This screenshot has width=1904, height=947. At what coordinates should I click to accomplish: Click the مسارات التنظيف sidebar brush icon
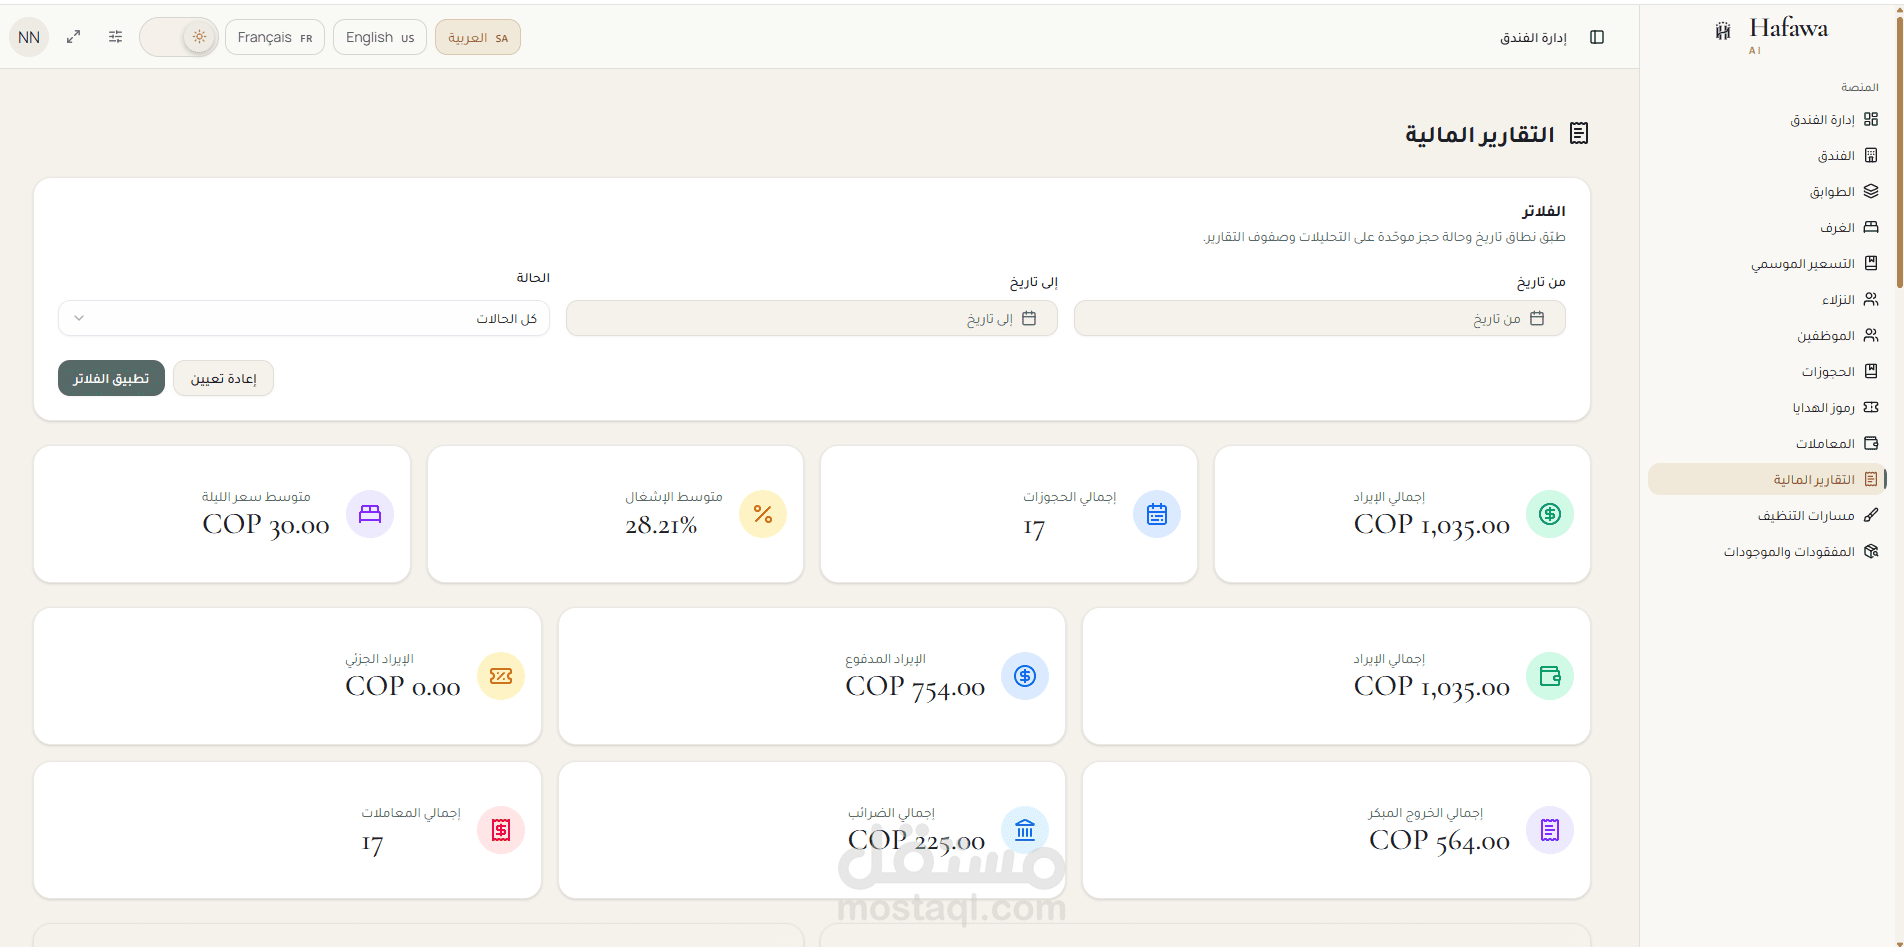click(1871, 515)
